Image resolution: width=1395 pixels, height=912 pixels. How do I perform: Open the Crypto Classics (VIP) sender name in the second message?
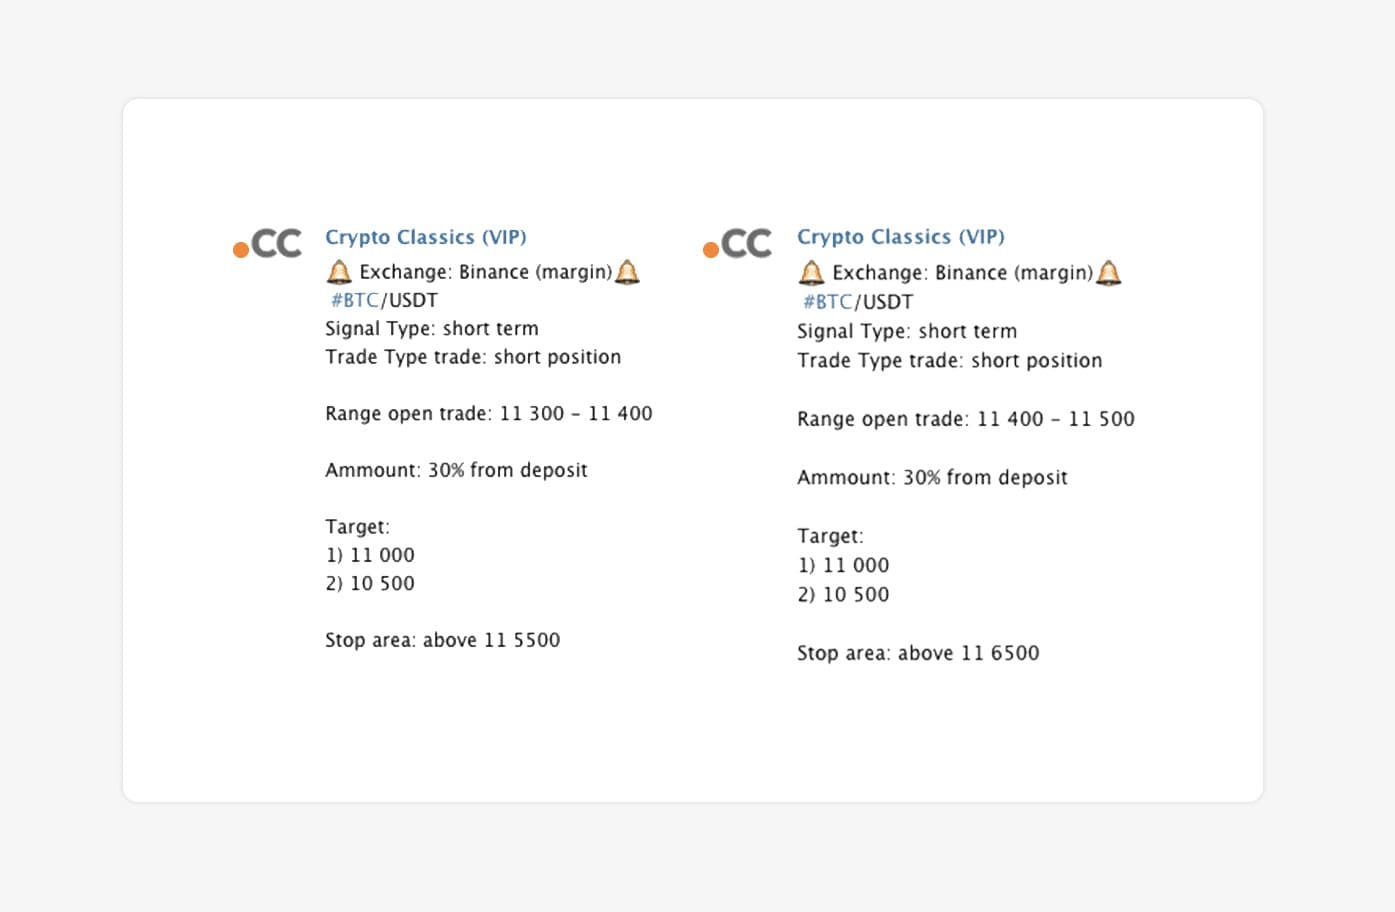point(900,237)
